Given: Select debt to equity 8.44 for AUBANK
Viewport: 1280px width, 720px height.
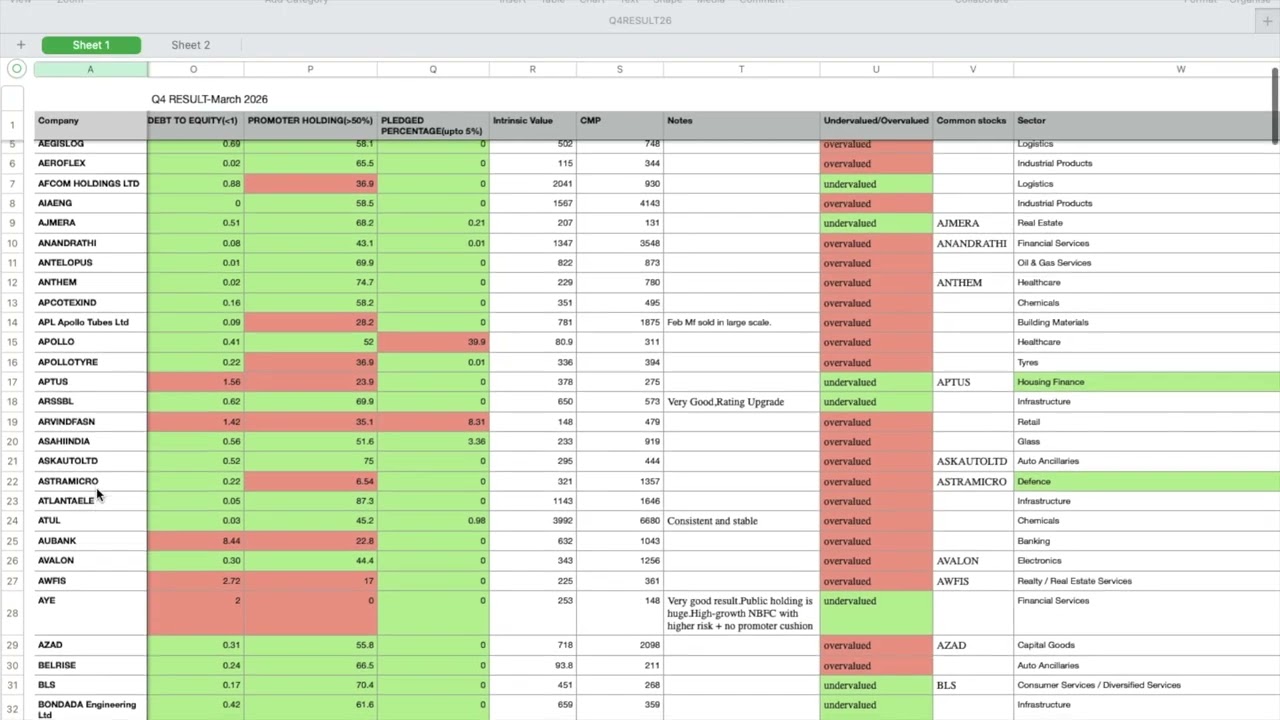Looking at the screenshot, I should click(195, 541).
